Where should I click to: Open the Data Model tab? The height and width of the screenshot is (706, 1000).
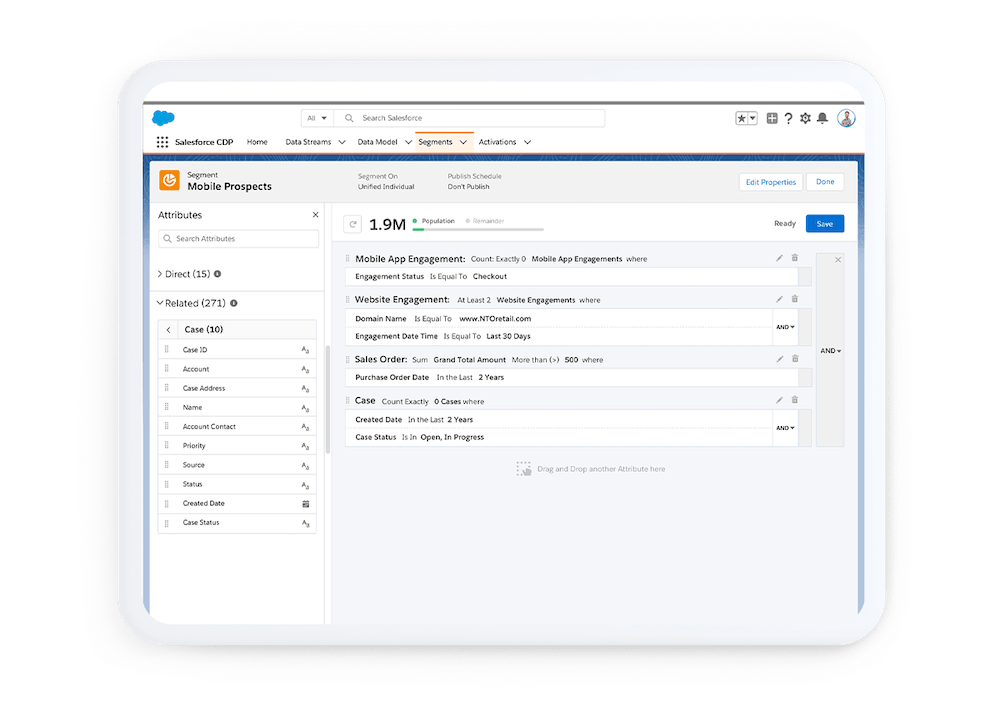click(378, 142)
